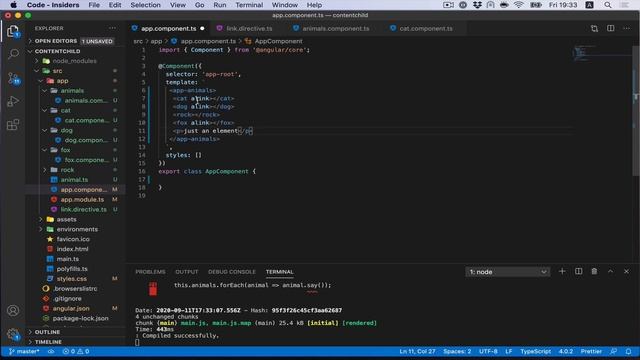Image resolution: width=640 pixels, height=360 pixels.
Task: Click the Prettier status bar item
Action: coord(591,351)
